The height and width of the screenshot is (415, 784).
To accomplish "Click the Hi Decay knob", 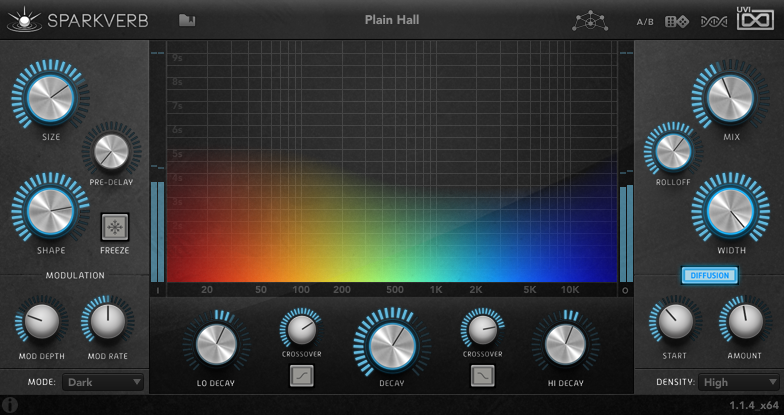I will tap(566, 344).
